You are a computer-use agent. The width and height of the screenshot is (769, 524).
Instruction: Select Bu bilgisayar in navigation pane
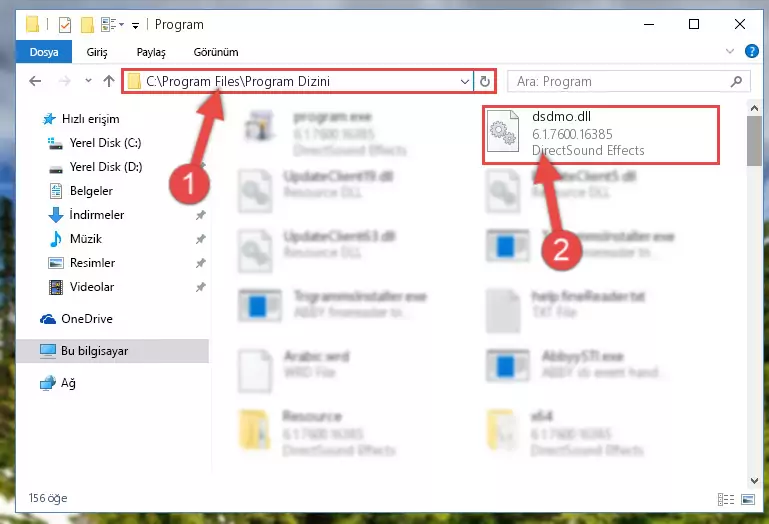click(x=113, y=351)
